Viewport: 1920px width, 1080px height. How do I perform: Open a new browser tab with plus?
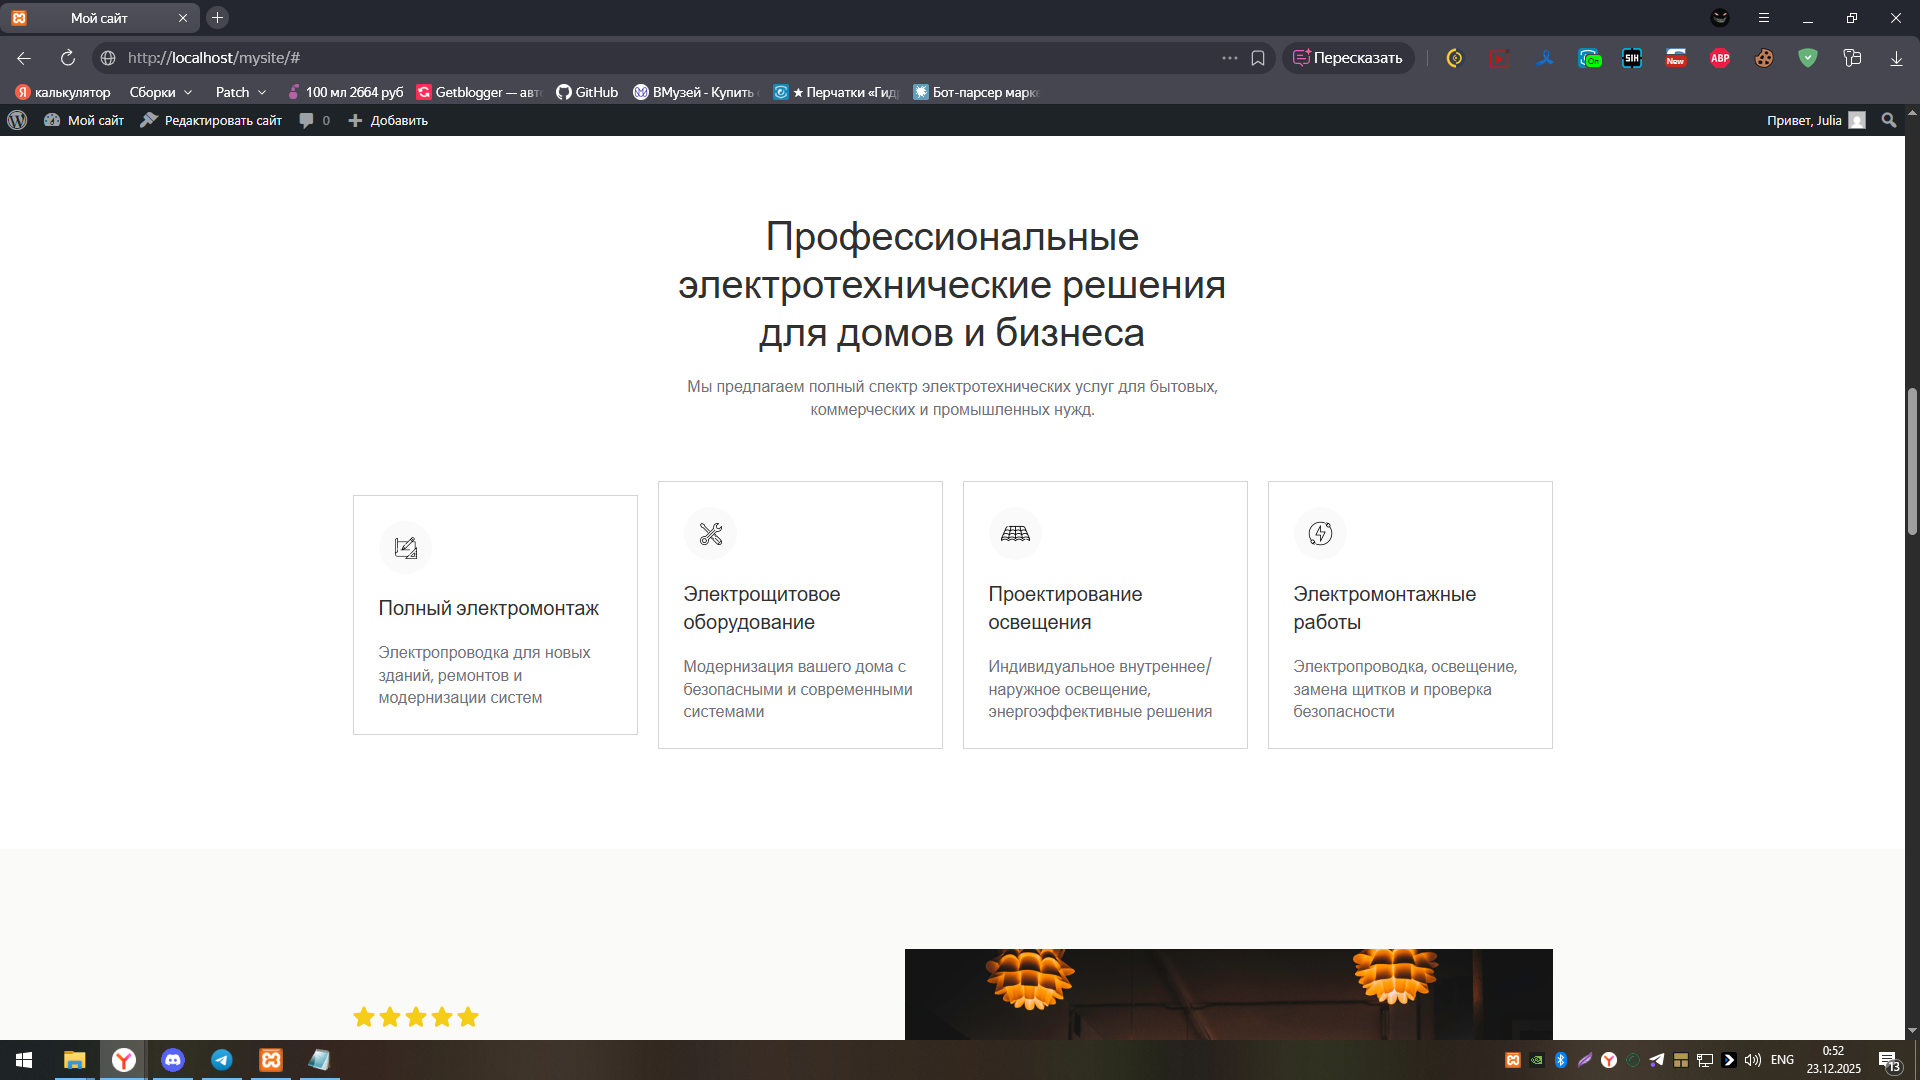[x=217, y=18]
